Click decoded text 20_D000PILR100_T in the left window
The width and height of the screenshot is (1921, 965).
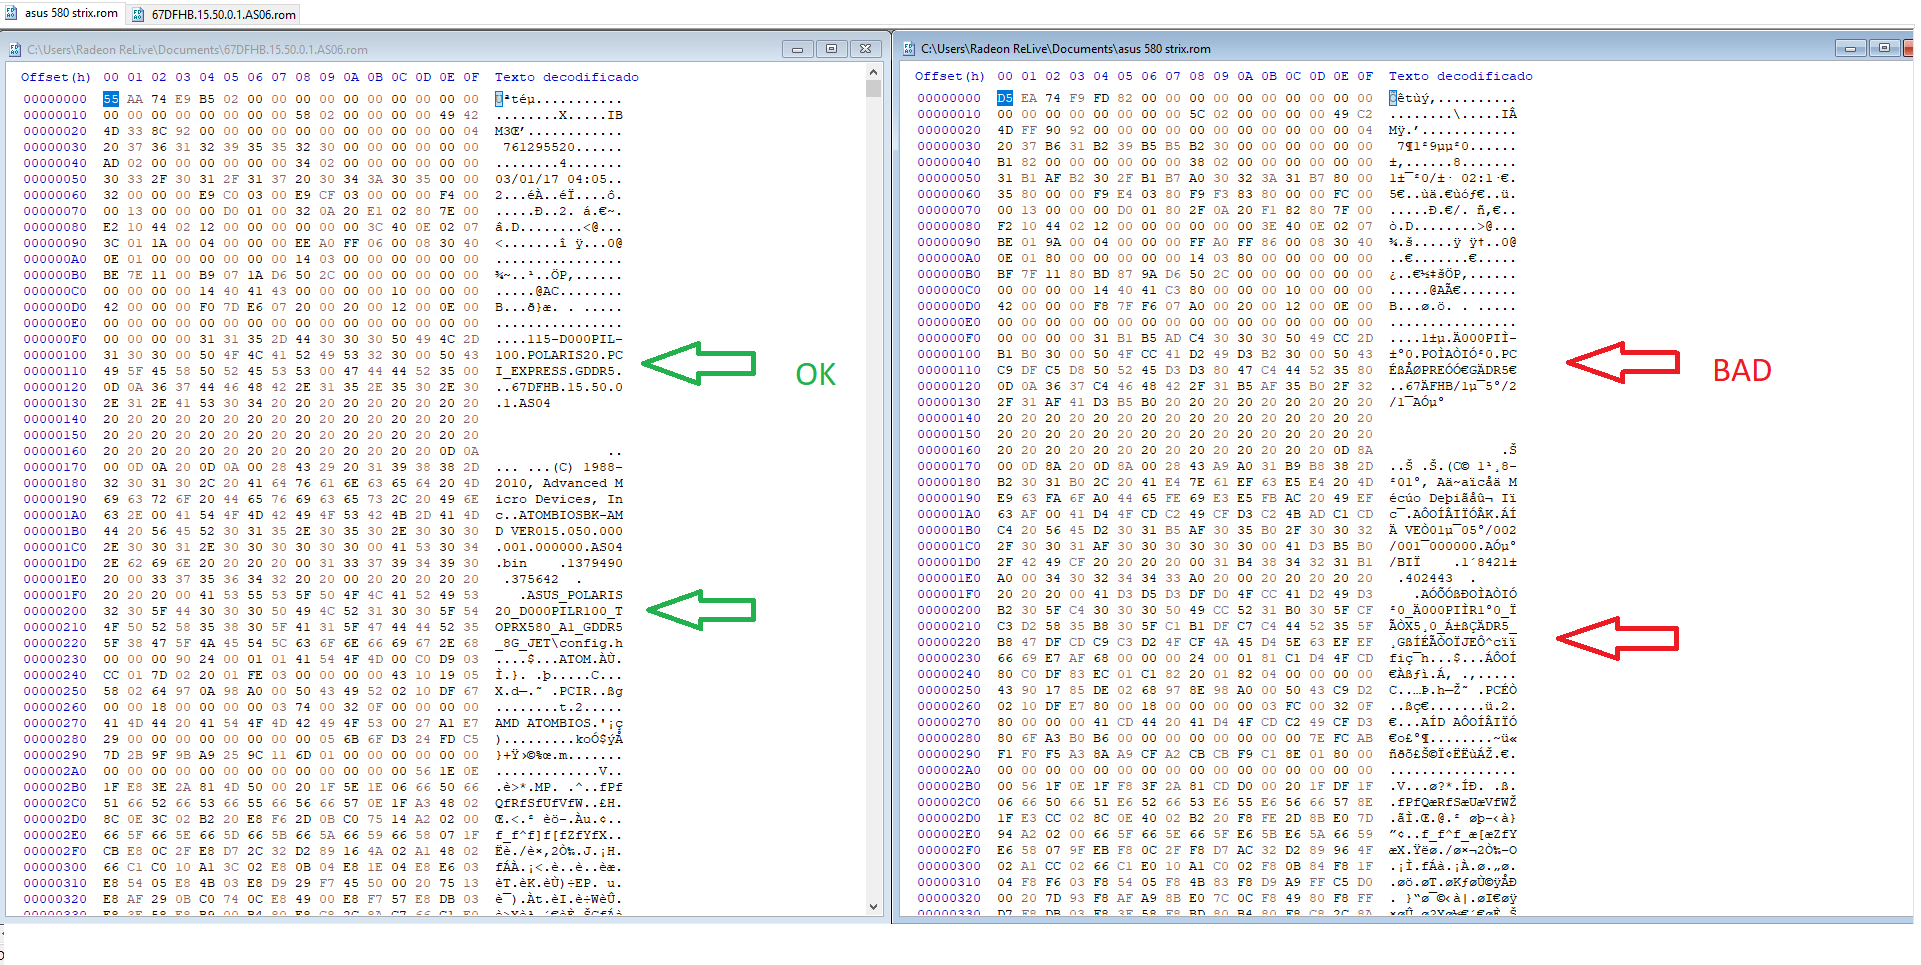pos(558,611)
